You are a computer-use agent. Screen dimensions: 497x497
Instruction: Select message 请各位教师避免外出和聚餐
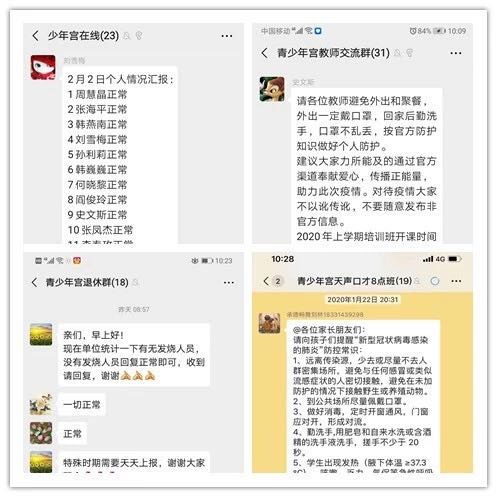[366, 166]
